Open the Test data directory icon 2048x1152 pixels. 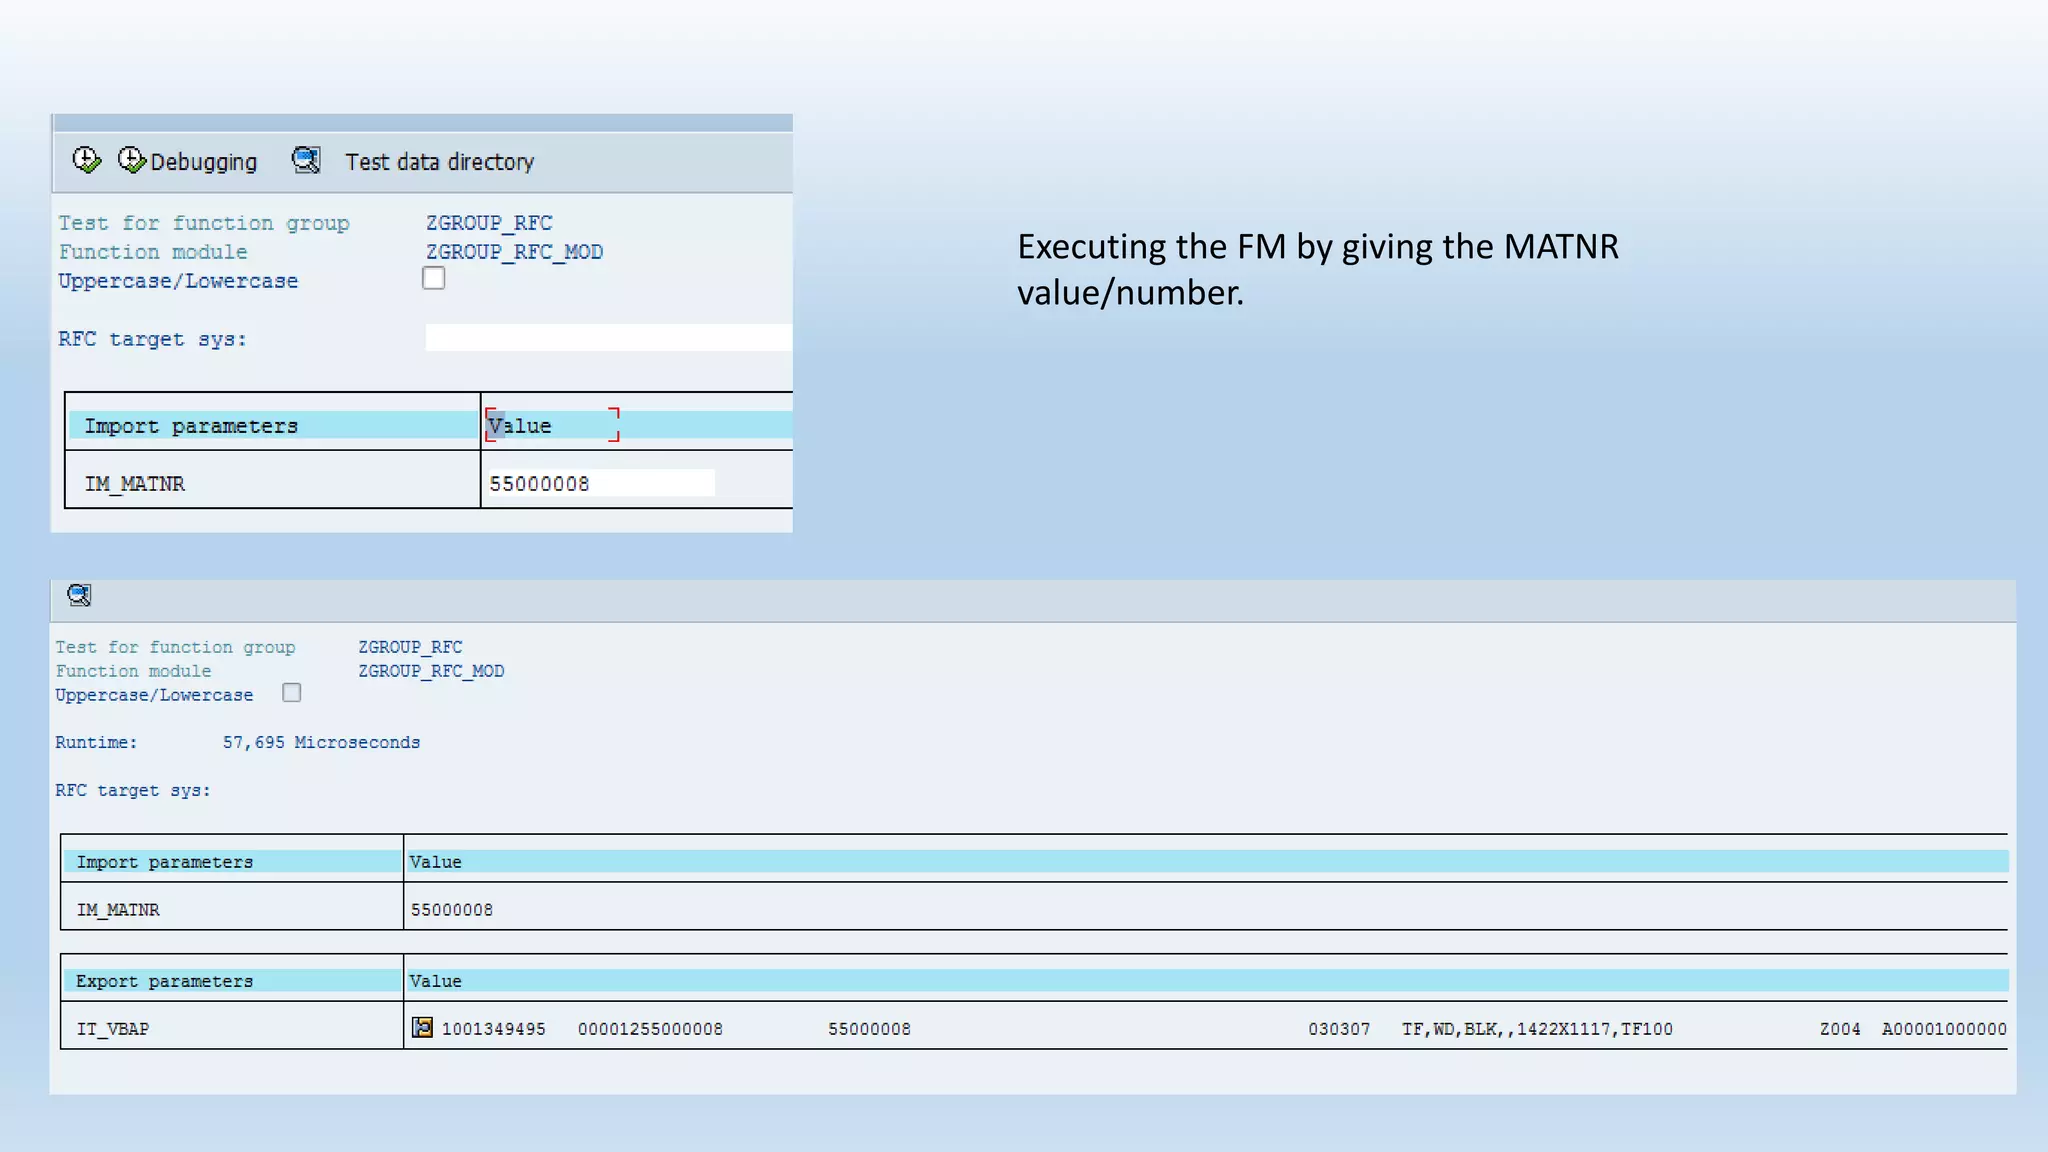tap(306, 160)
